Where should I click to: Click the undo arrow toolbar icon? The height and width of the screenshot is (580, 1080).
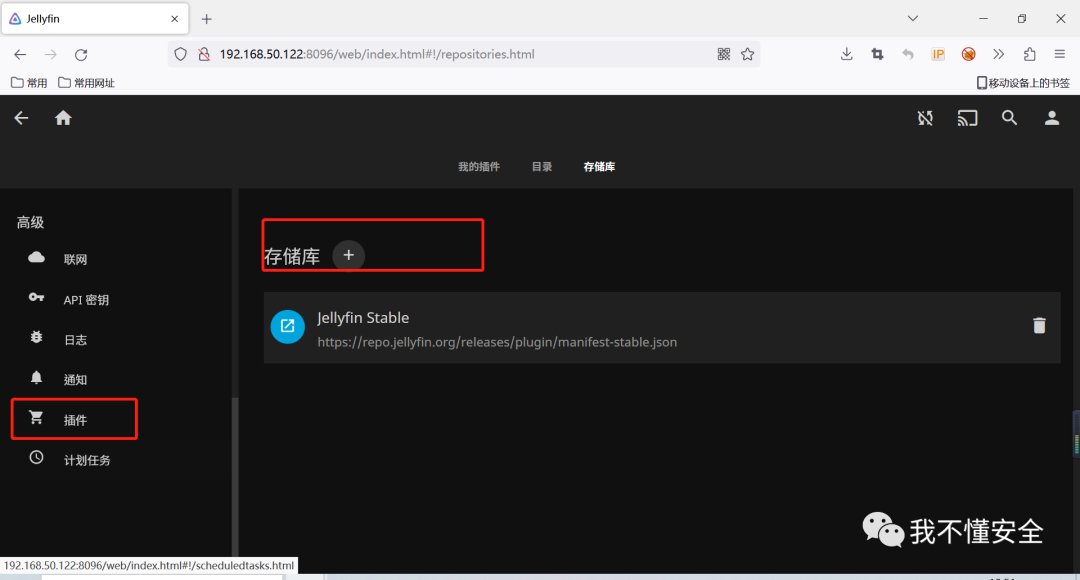(908, 54)
